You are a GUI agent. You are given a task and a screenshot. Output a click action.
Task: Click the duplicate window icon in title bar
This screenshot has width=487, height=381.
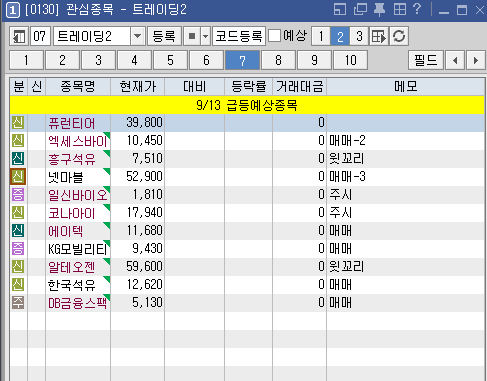click(x=360, y=9)
